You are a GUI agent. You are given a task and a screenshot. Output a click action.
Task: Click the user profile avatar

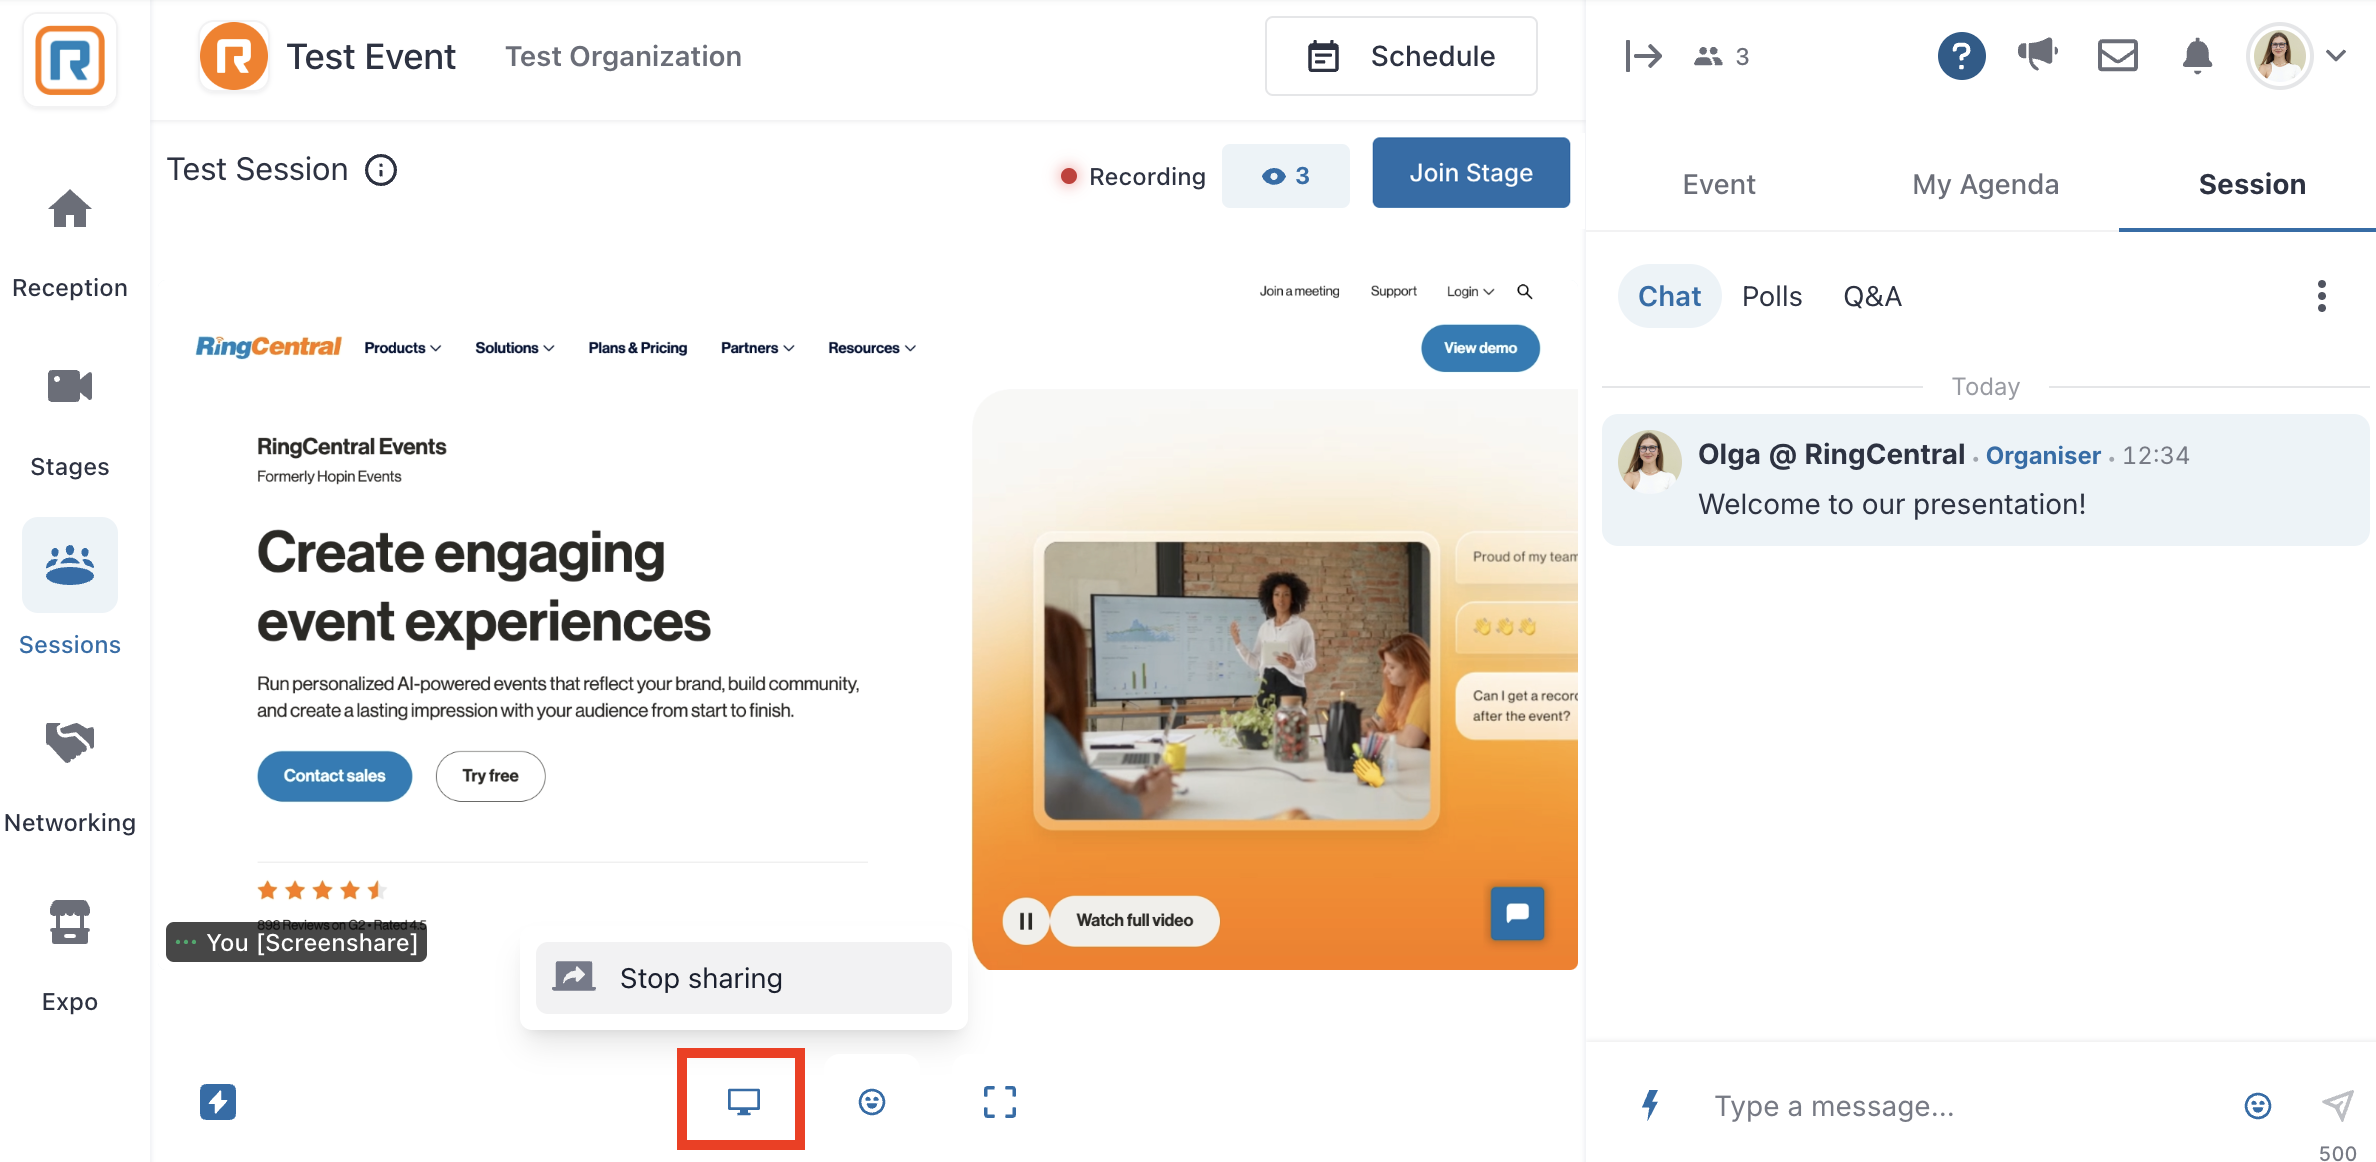point(2279,56)
